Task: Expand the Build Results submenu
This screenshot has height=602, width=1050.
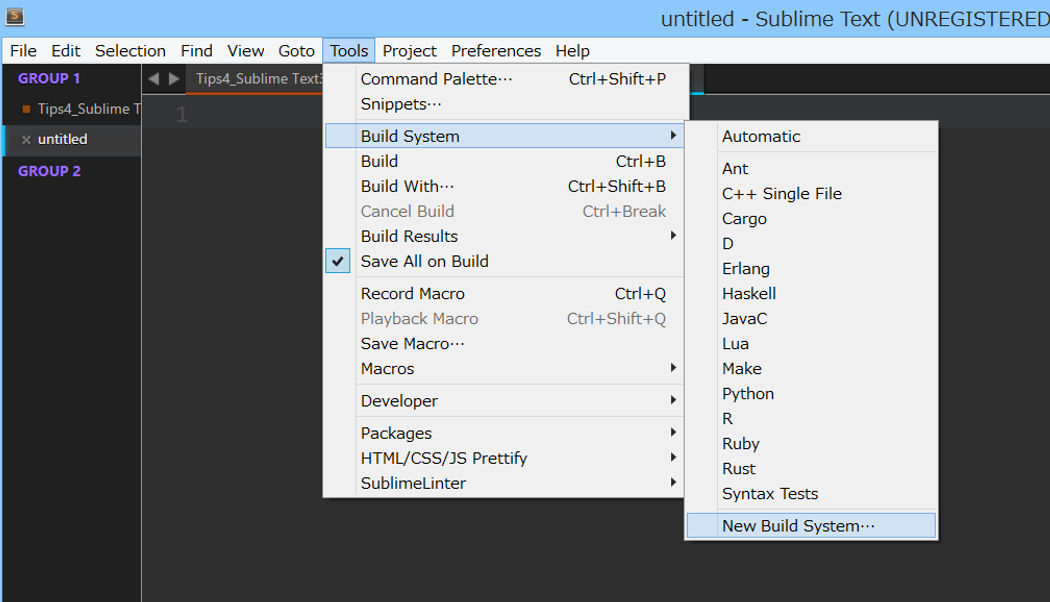Action: [x=504, y=236]
